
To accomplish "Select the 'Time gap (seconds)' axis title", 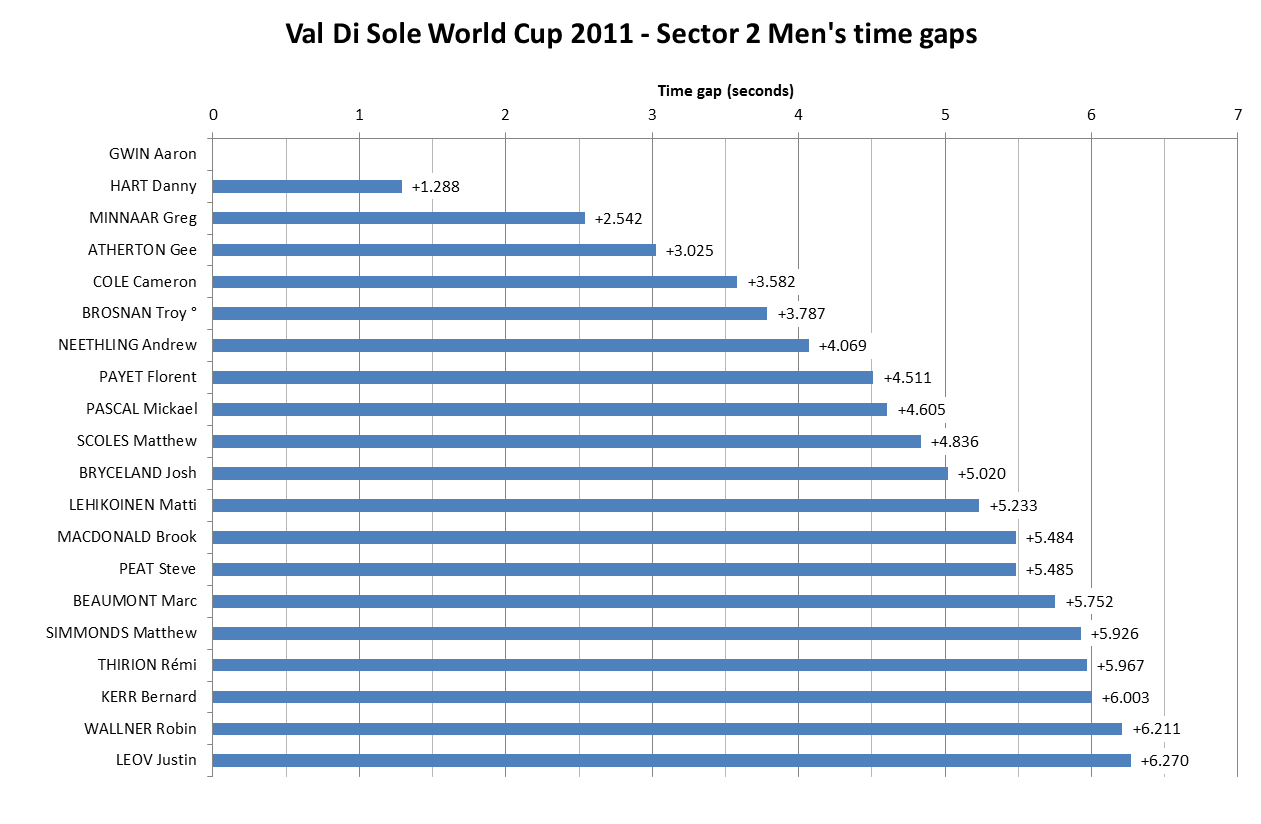I will tap(725, 90).
